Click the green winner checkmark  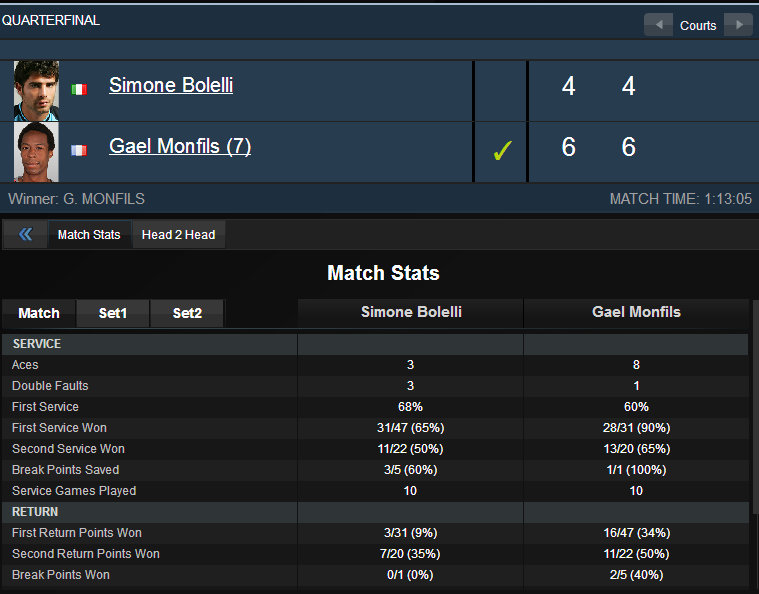point(502,151)
